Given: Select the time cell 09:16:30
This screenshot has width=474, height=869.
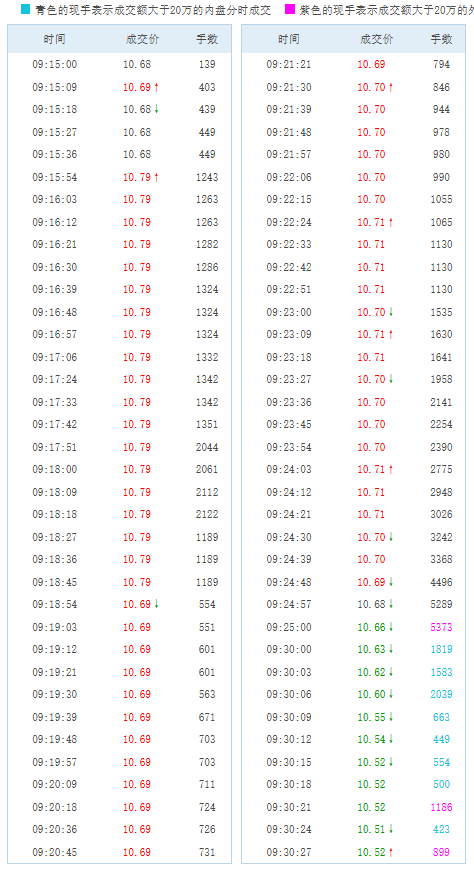Looking at the screenshot, I should click(54, 267).
